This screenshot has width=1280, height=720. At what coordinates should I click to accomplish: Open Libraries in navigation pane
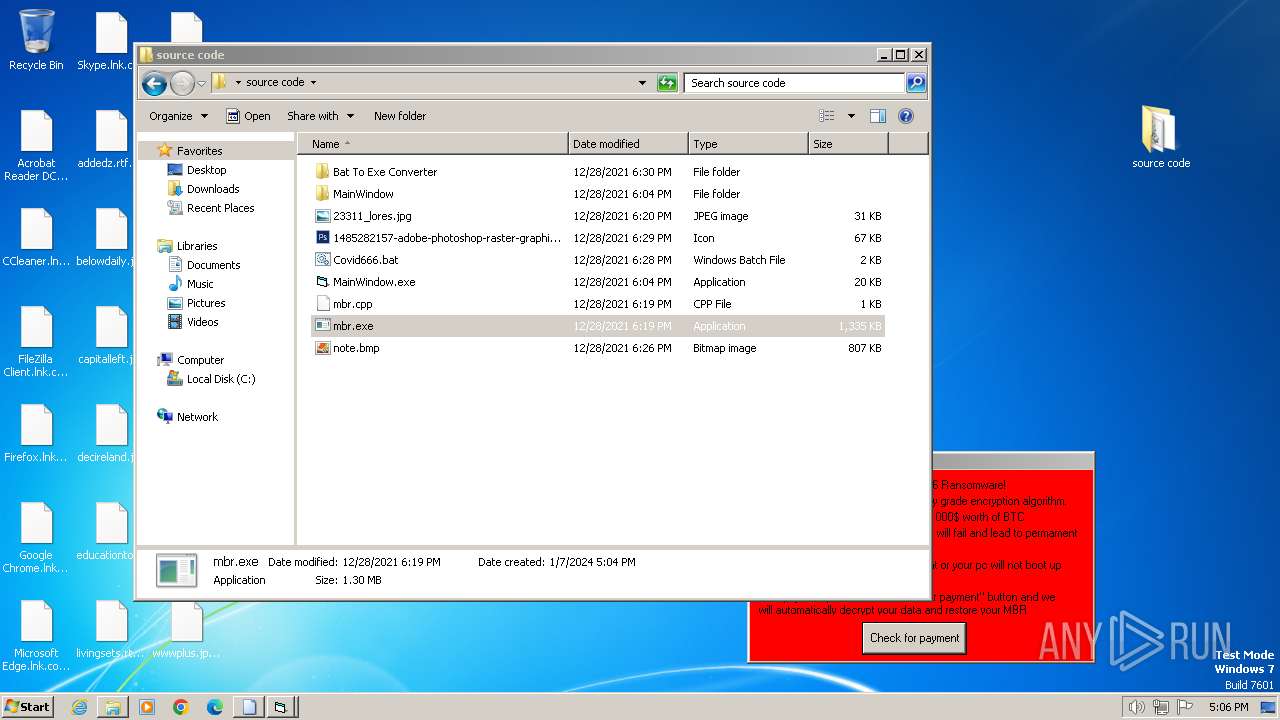(197, 246)
